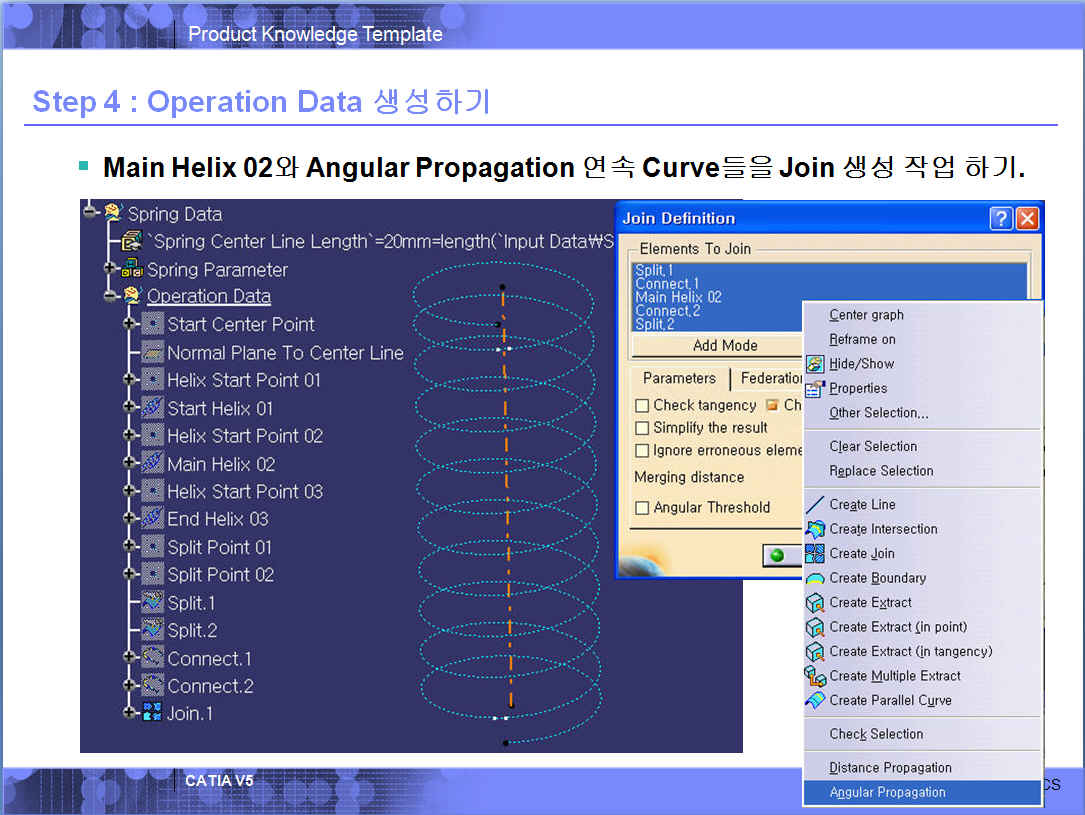1085x815 pixels.
Task: Click the Hide/Show icon in context menu
Action: [x=815, y=364]
